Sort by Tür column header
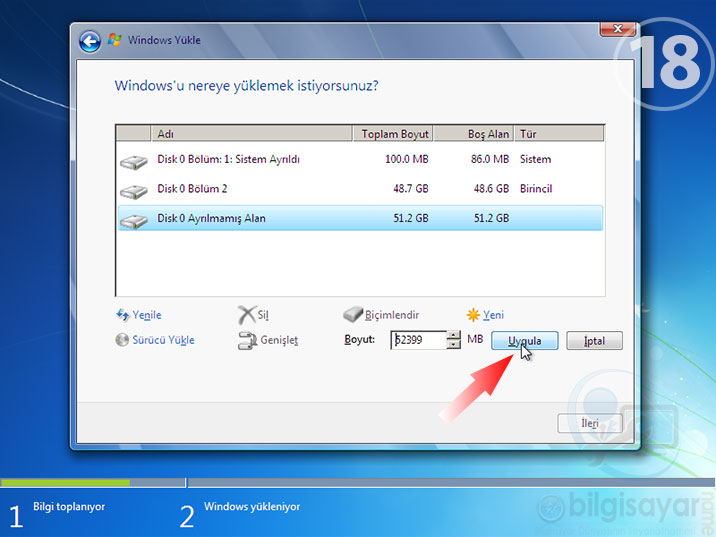Screen dimensions: 716x537 point(559,134)
